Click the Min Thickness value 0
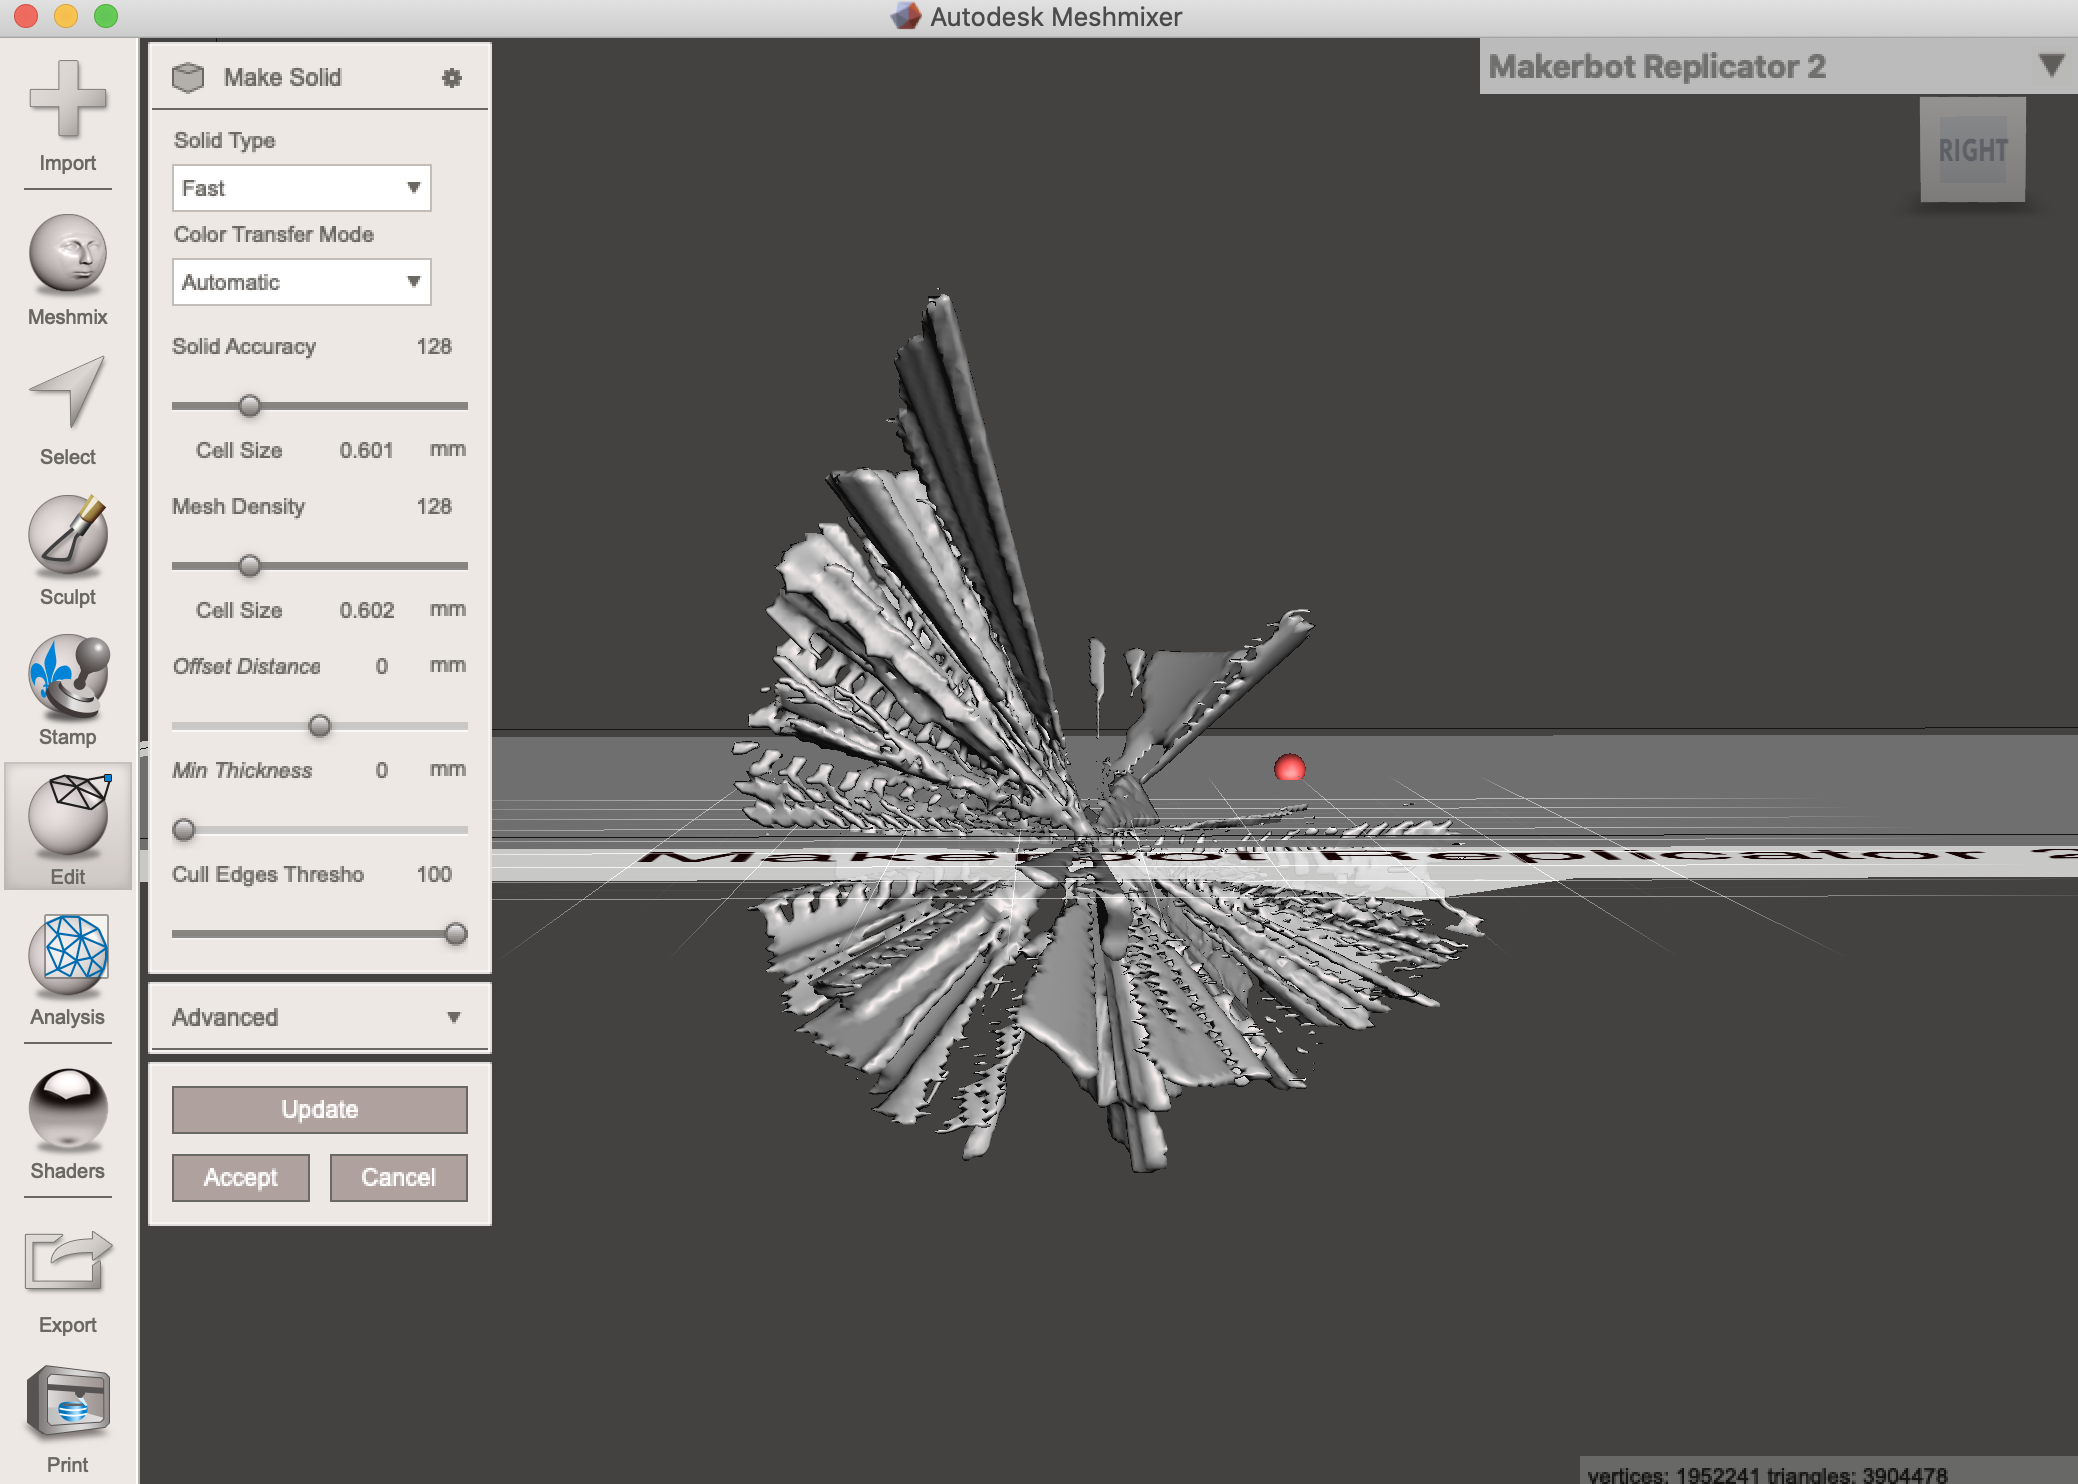This screenshot has height=1484, width=2078. (382, 770)
